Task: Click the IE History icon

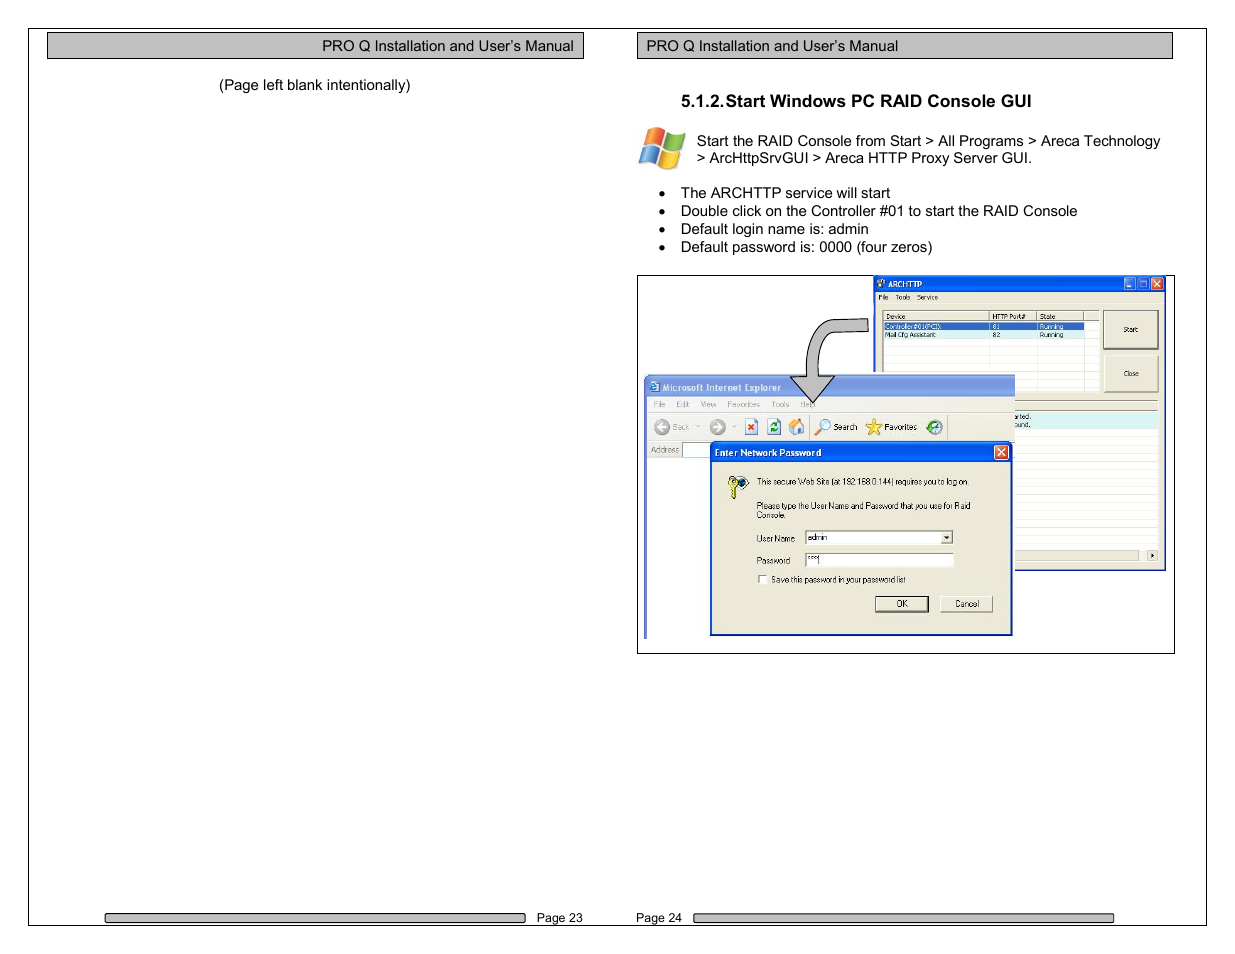Action: click(934, 427)
